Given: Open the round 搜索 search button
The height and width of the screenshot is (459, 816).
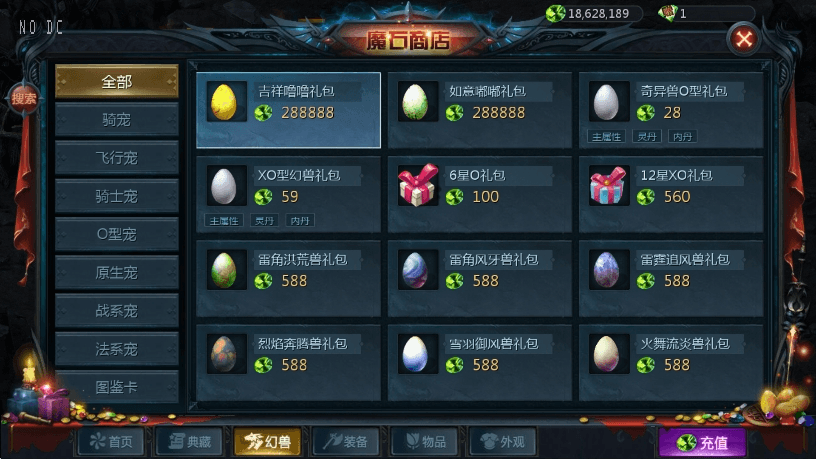Looking at the screenshot, I should click(23, 98).
